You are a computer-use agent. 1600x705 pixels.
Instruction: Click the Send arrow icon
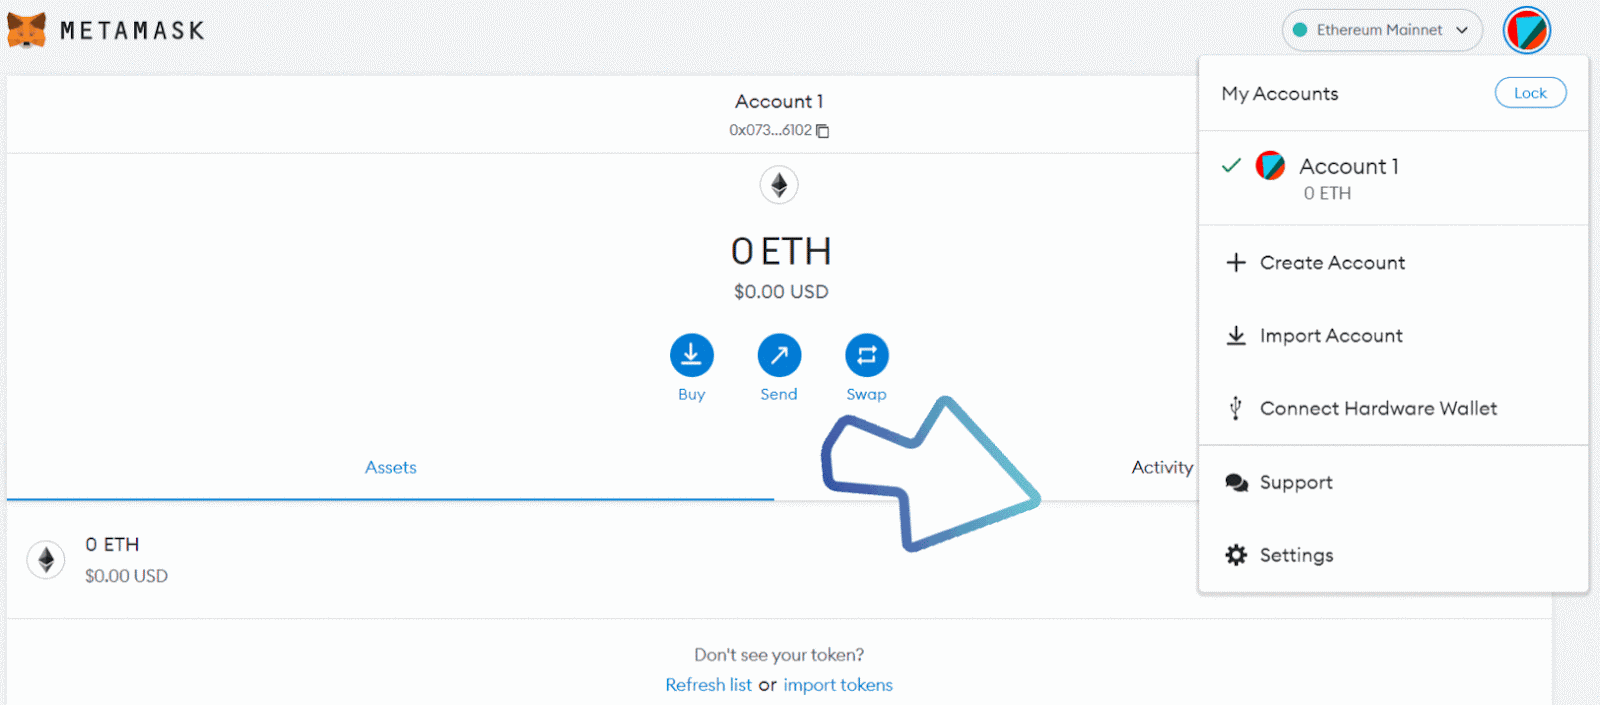click(779, 355)
